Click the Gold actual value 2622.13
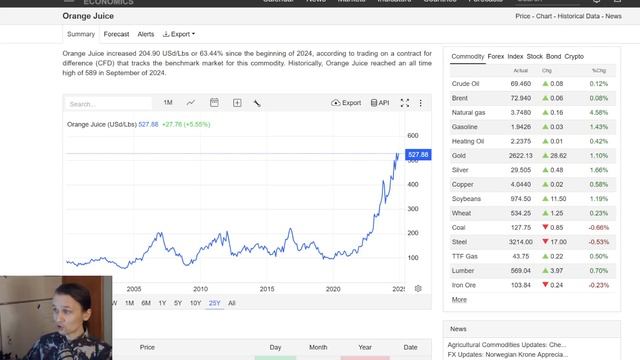Viewport: 640px width, 360px height. point(520,156)
